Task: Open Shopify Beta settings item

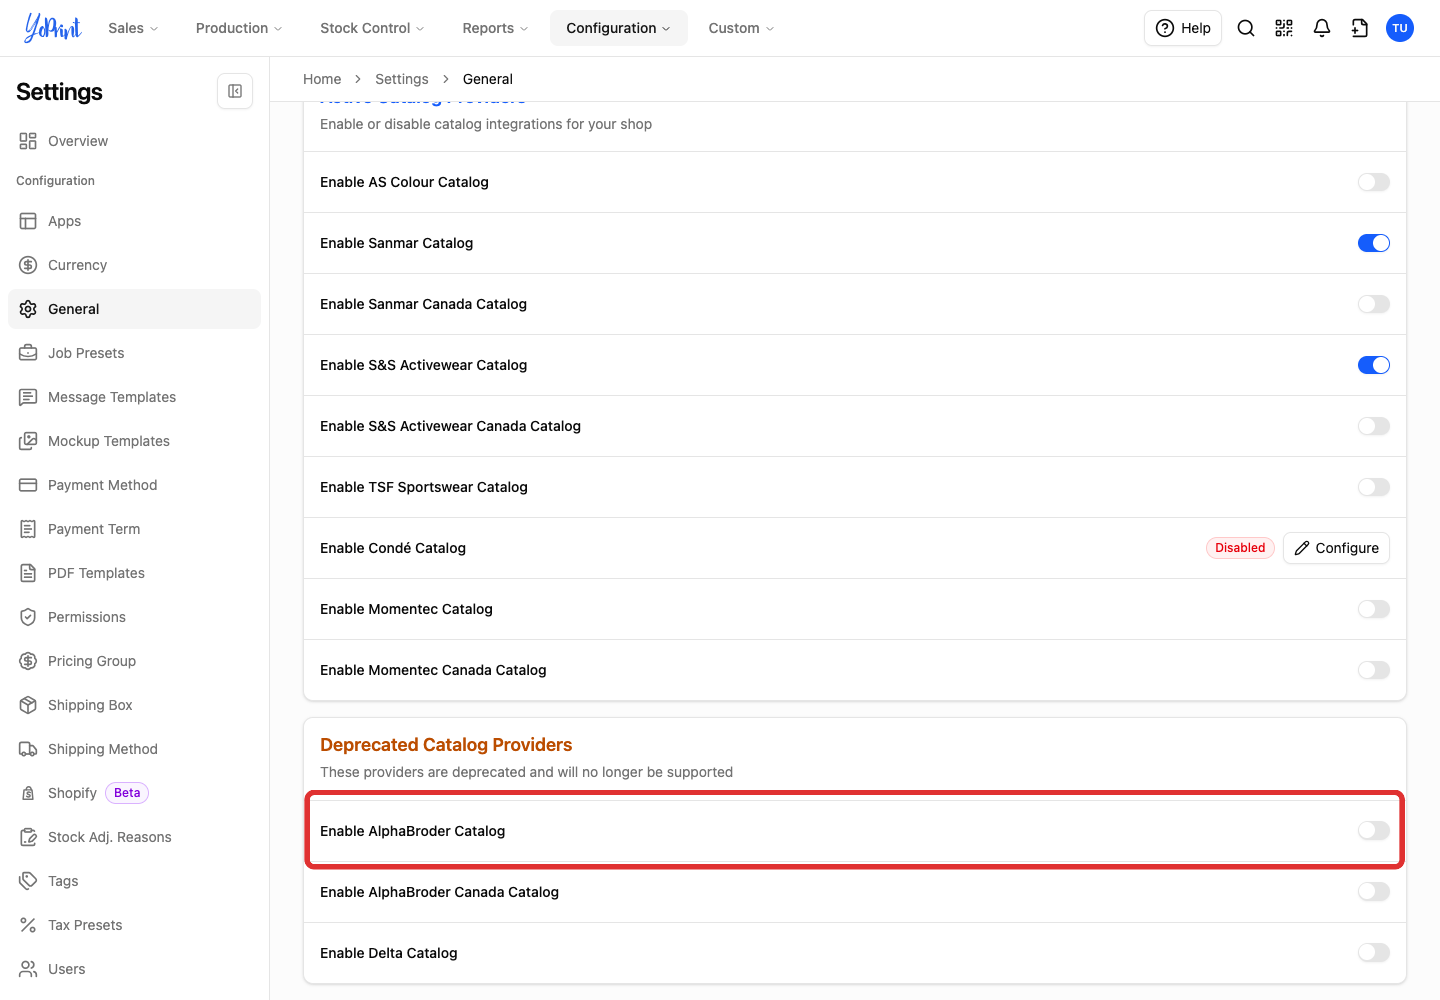Action: click(134, 793)
